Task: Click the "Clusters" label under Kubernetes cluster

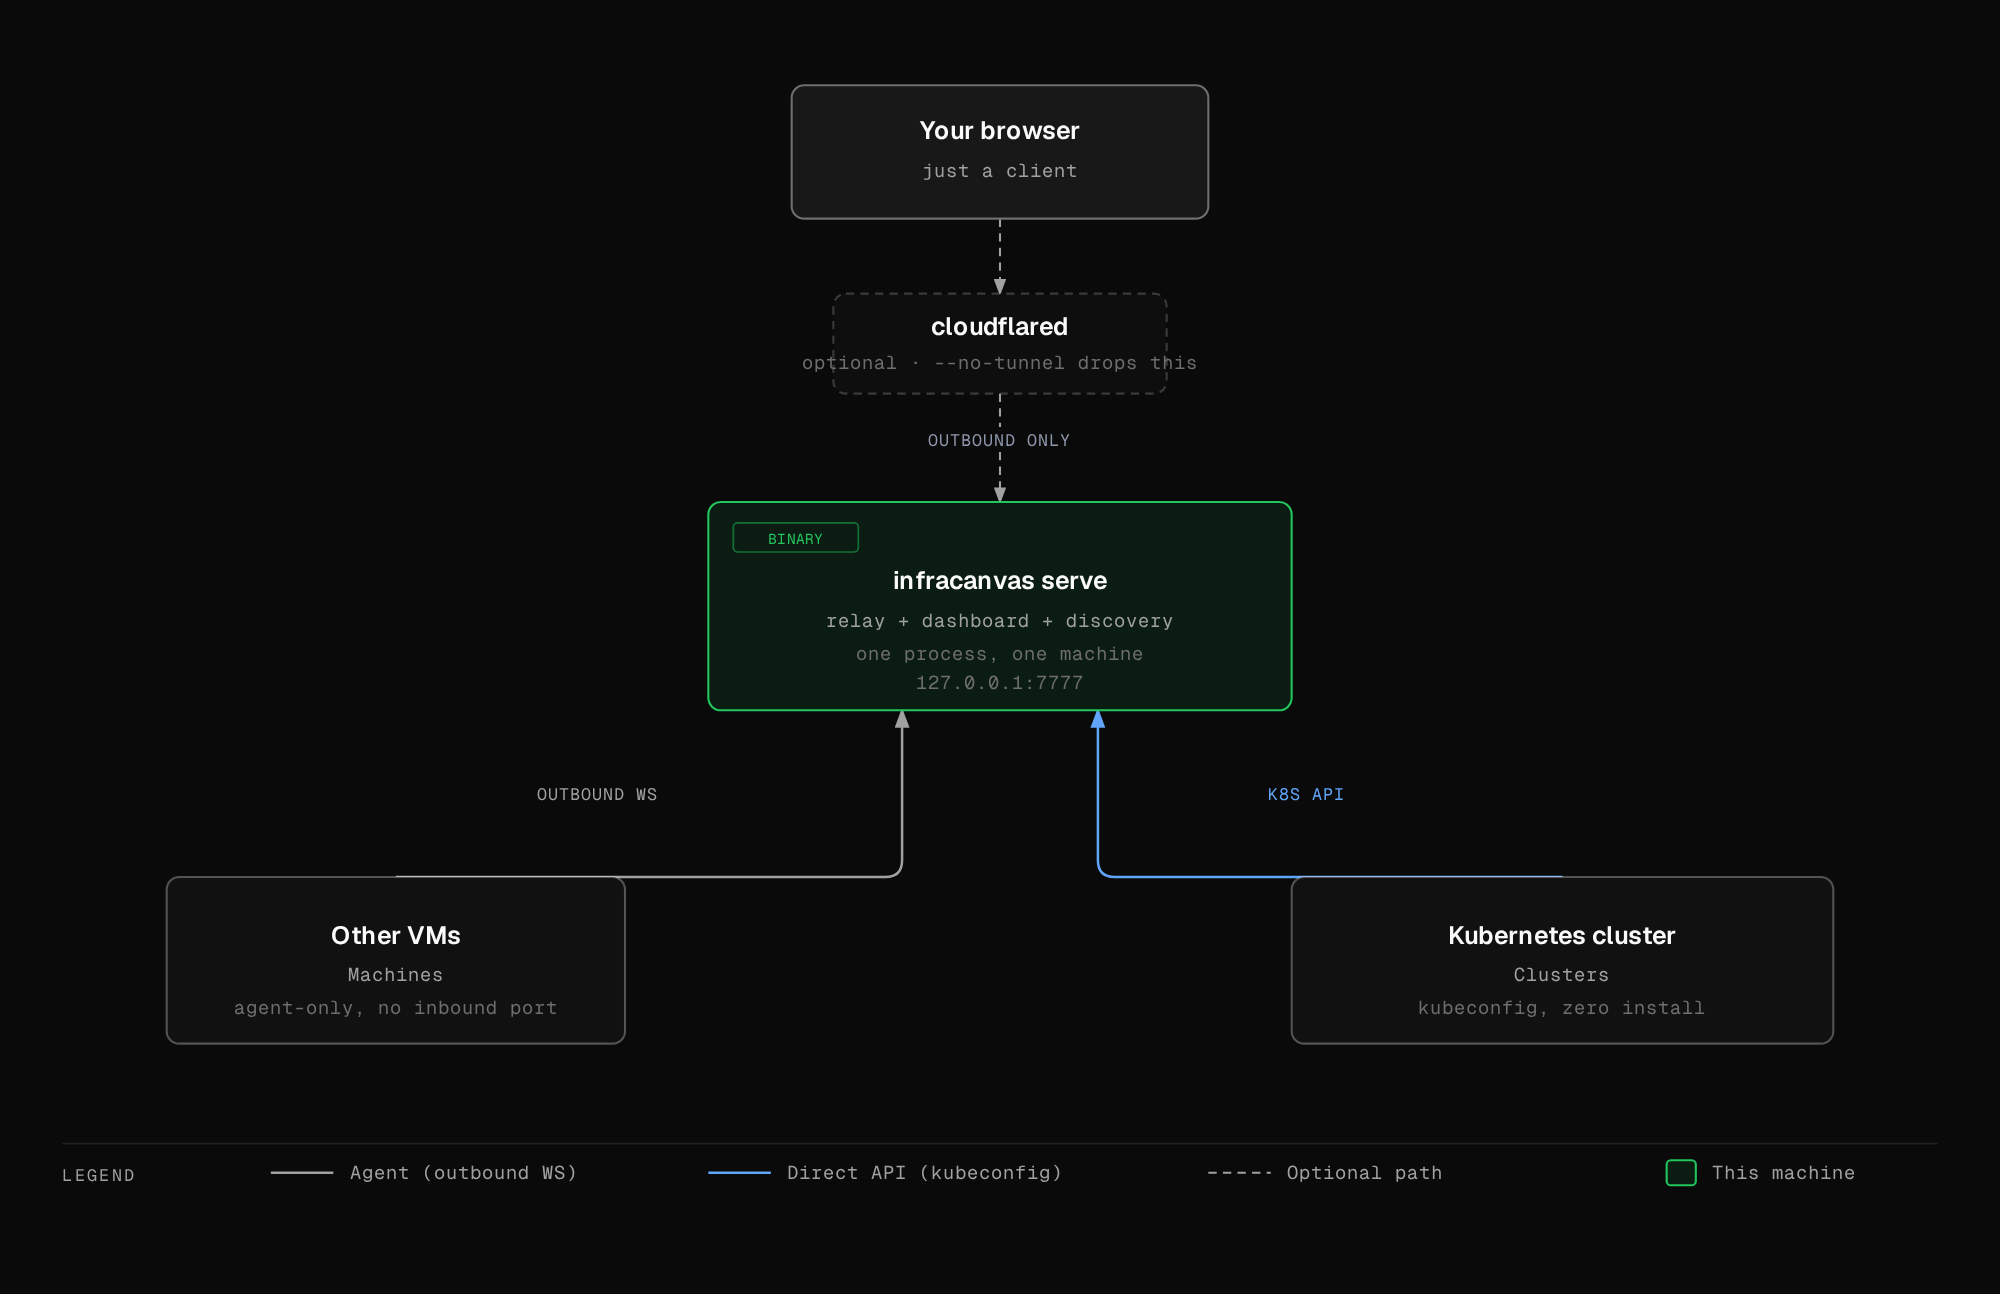Action: click(x=1561, y=975)
